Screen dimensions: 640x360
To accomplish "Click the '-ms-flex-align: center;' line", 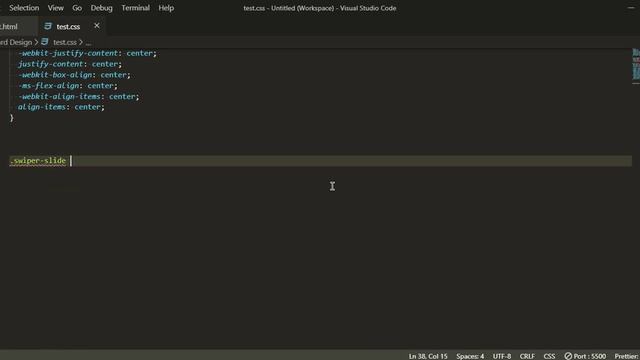I will [x=68, y=86].
